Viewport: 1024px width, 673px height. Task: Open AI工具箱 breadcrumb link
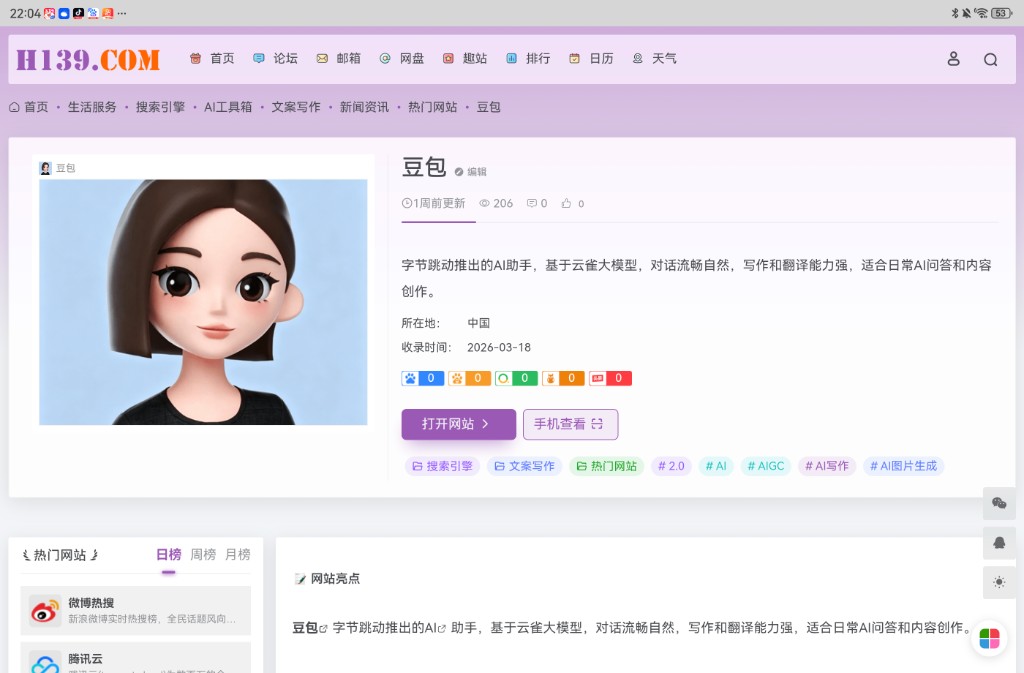(x=228, y=107)
